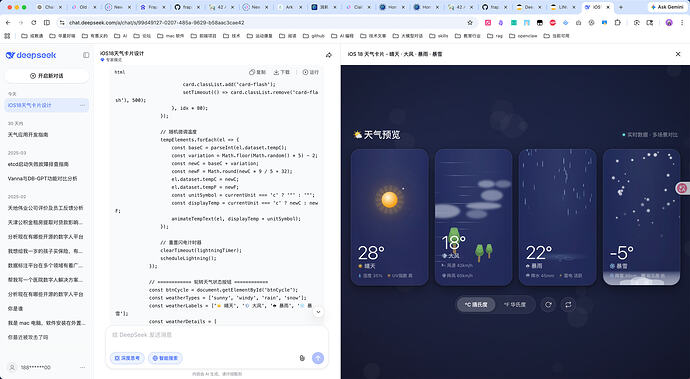Click the DeepSeek message input field

click(217, 335)
